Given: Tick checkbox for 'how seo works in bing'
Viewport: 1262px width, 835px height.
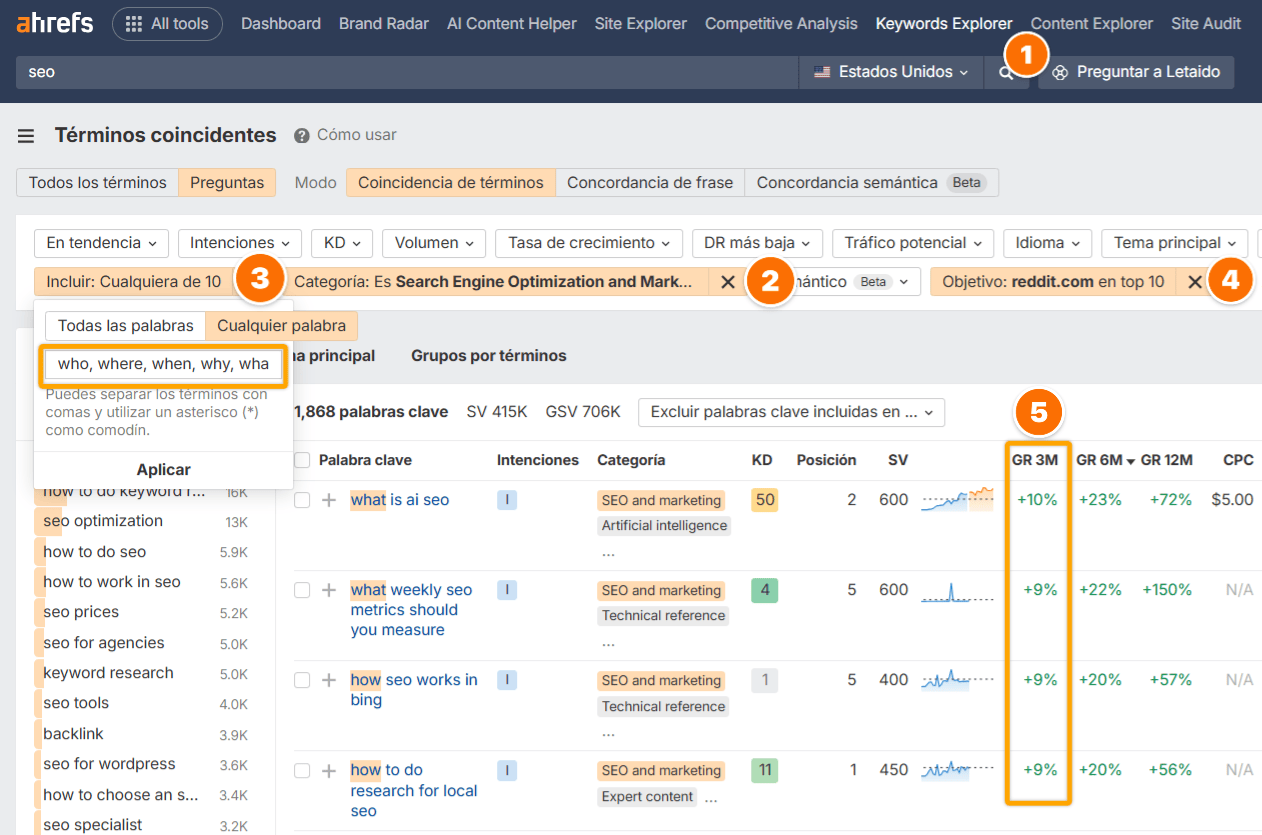Looking at the screenshot, I should [x=302, y=680].
